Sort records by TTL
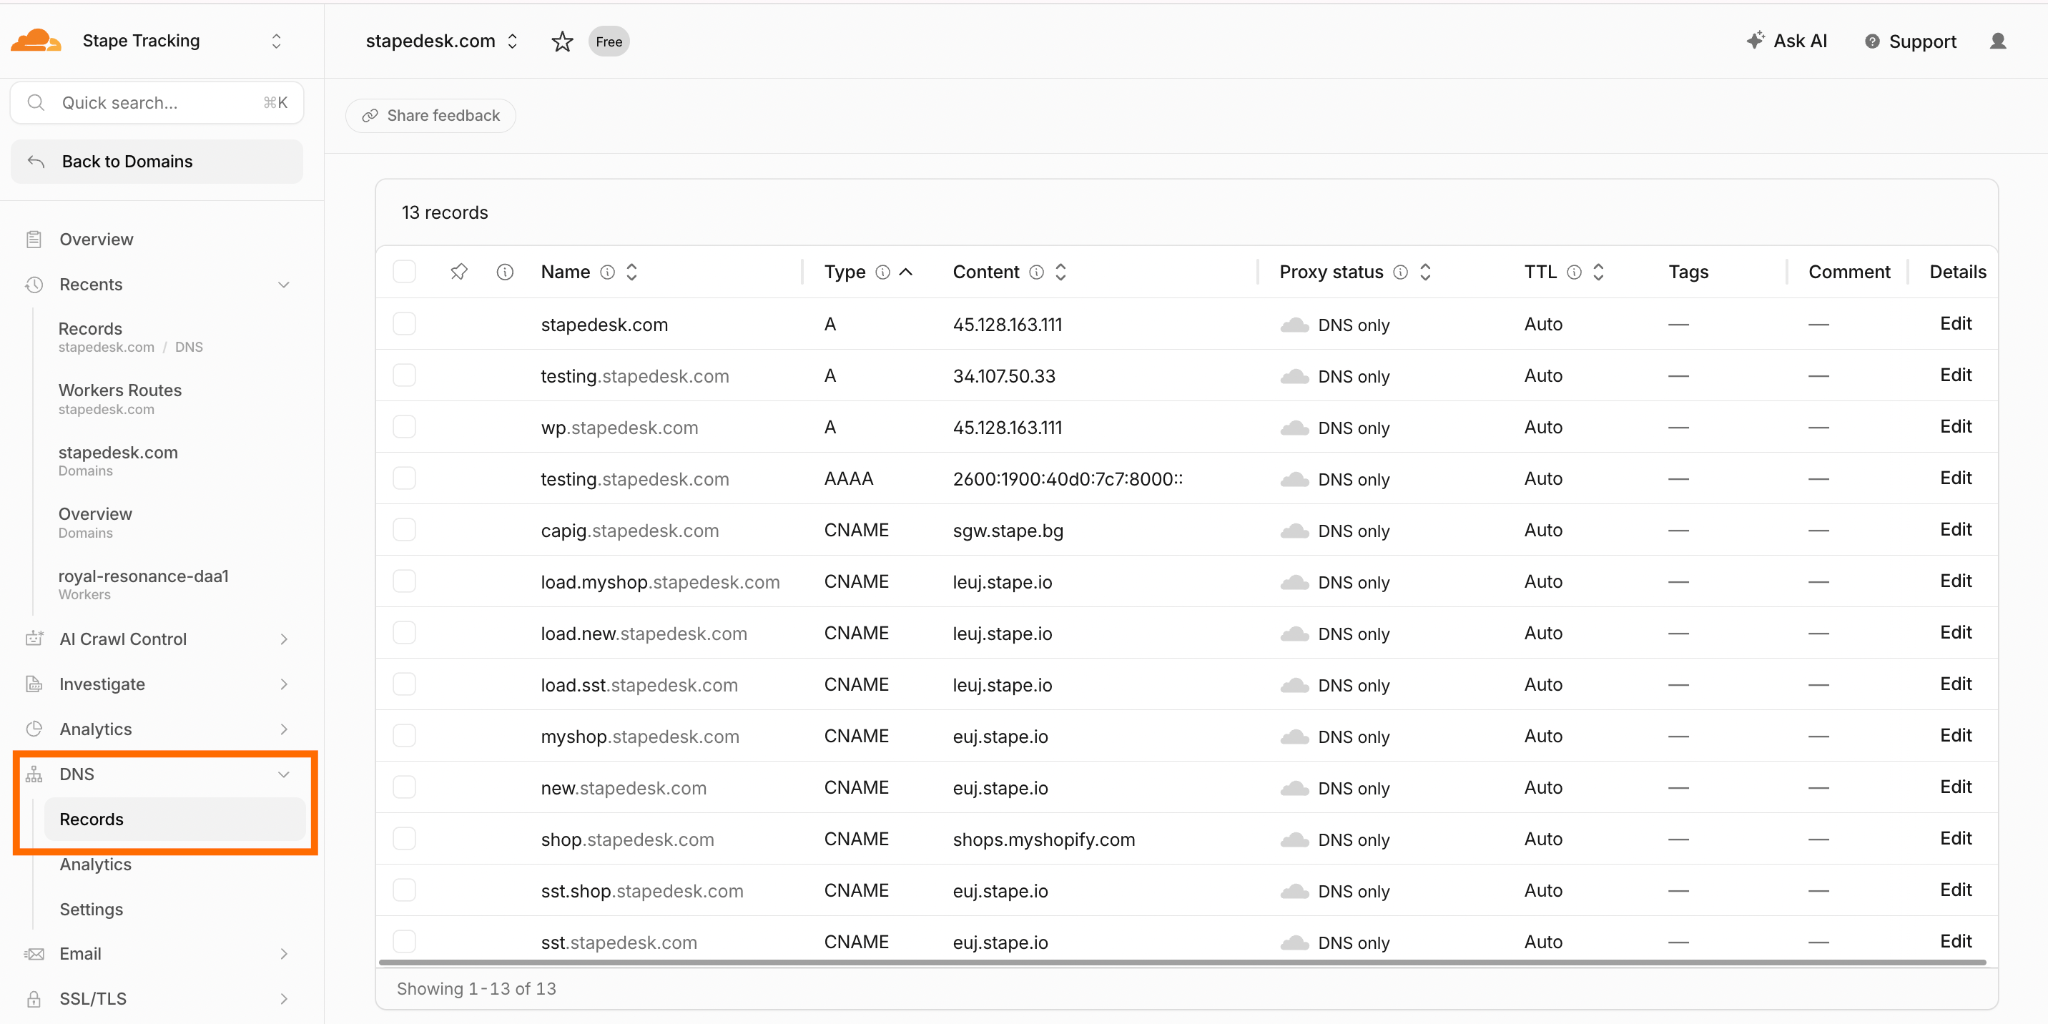Screen dimensions: 2048x1024 (x=1599, y=272)
